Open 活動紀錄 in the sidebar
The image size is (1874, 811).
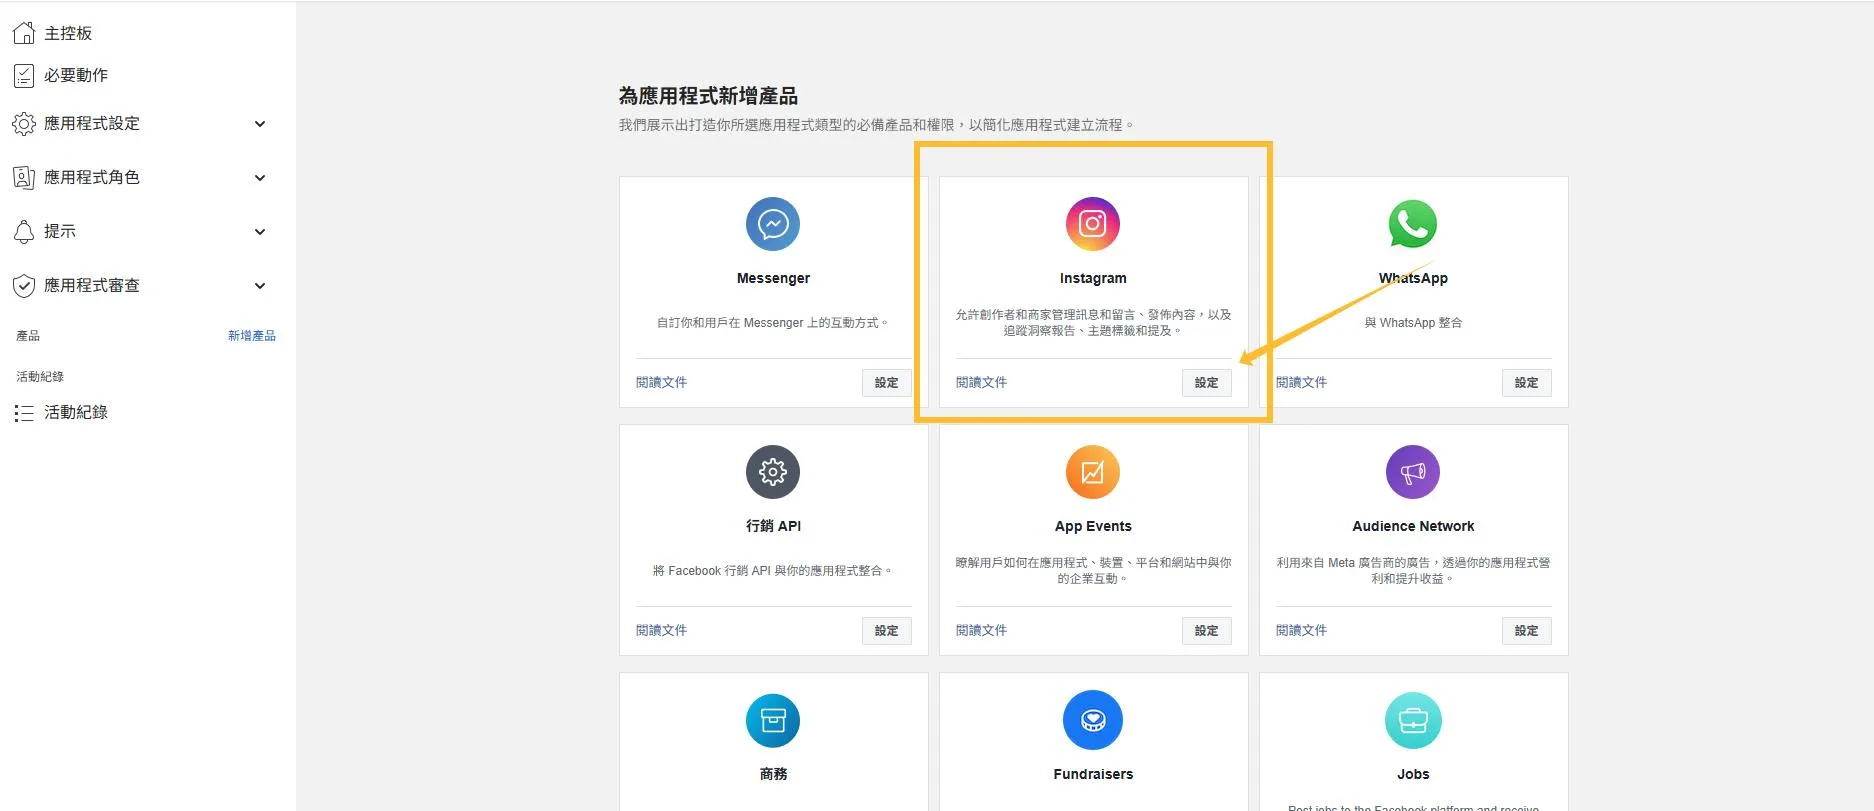tap(75, 412)
